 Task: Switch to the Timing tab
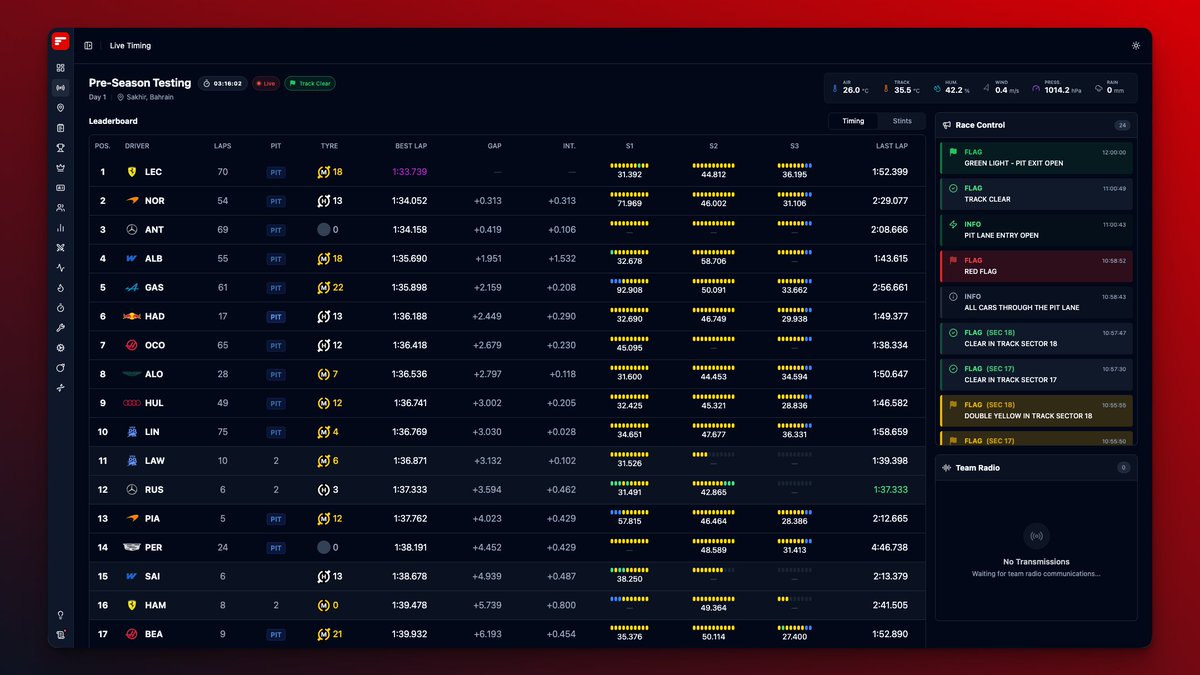click(853, 121)
